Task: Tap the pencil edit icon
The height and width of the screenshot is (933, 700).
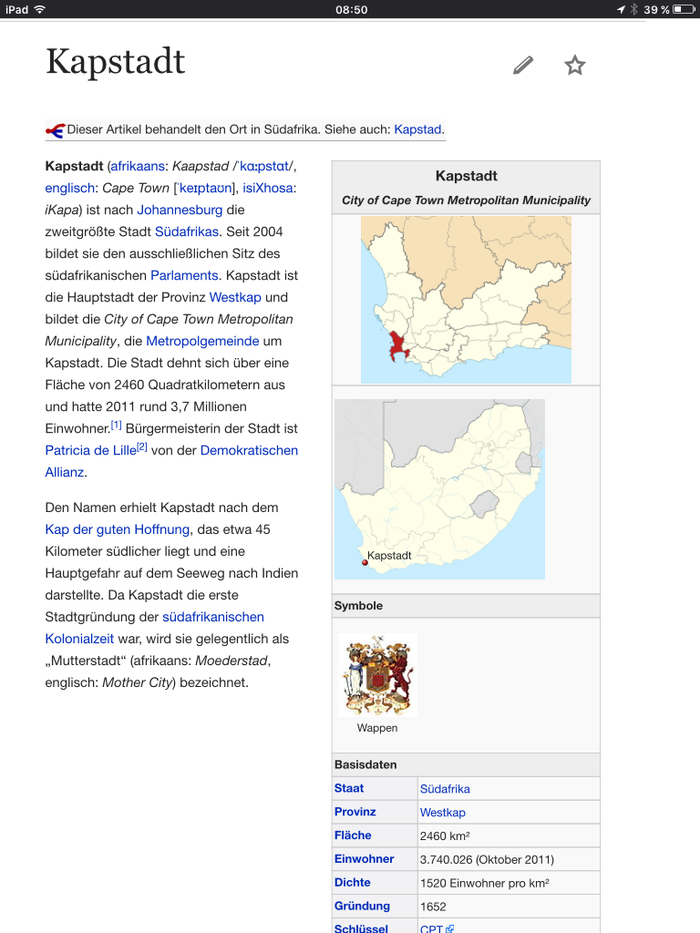Action: click(x=523, y=65)
